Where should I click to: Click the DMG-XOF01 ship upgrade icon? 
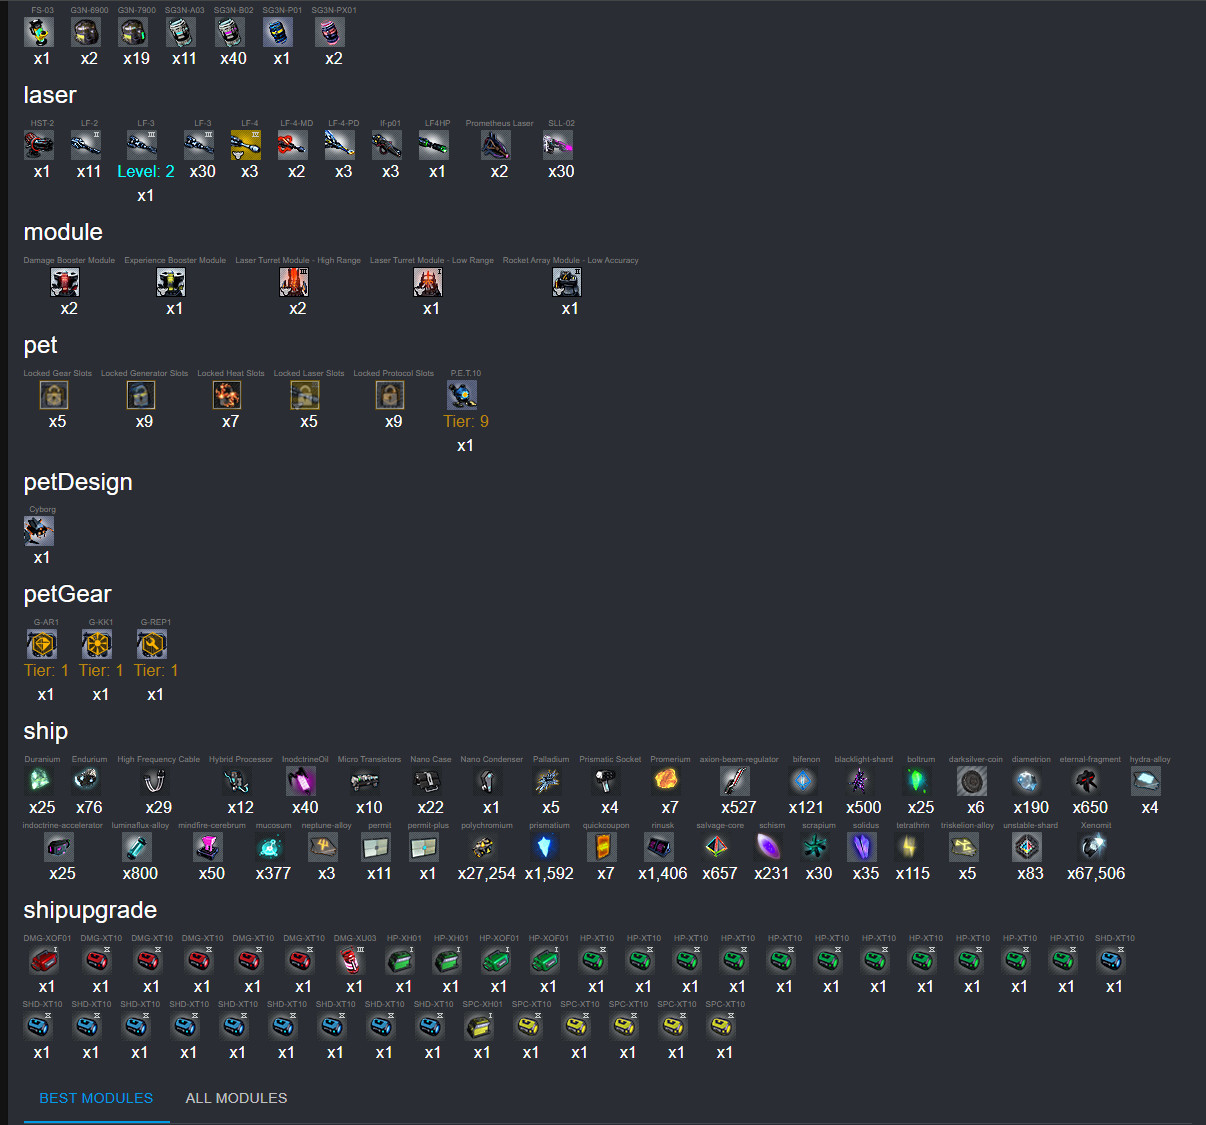(44, 960)
